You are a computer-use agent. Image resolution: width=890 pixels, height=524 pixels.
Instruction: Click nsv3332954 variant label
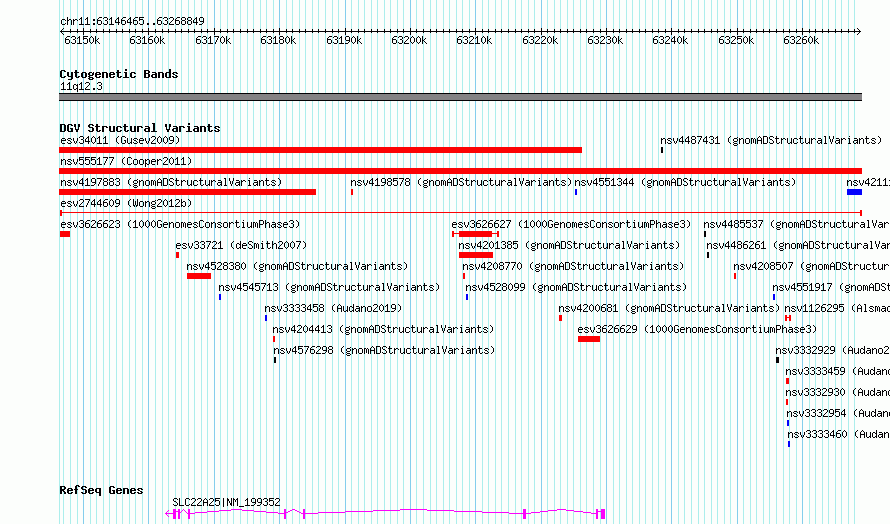click(838, 413)
